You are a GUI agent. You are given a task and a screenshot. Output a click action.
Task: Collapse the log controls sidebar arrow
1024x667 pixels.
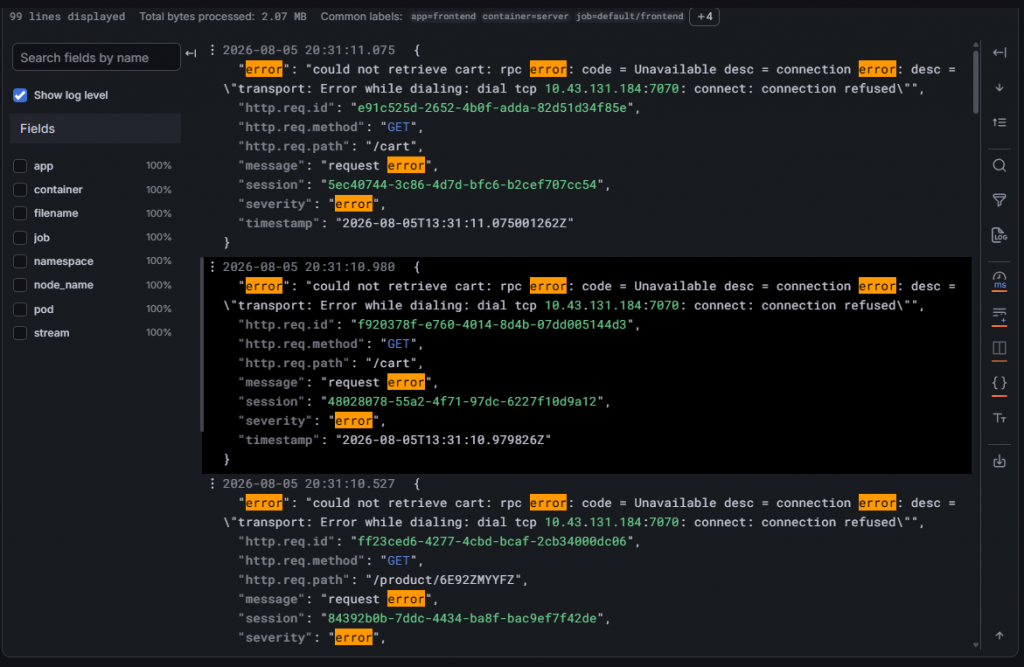tap(999, 53)
